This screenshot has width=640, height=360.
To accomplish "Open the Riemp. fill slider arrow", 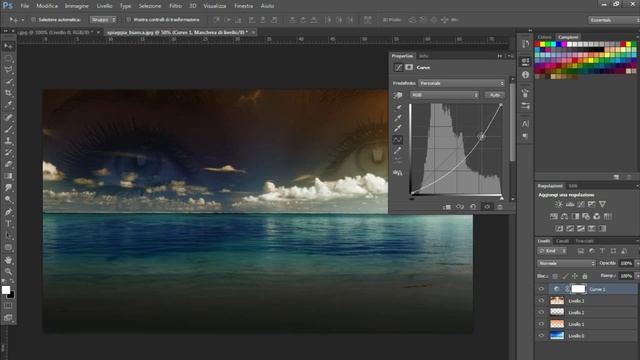I will click(637, 276).
